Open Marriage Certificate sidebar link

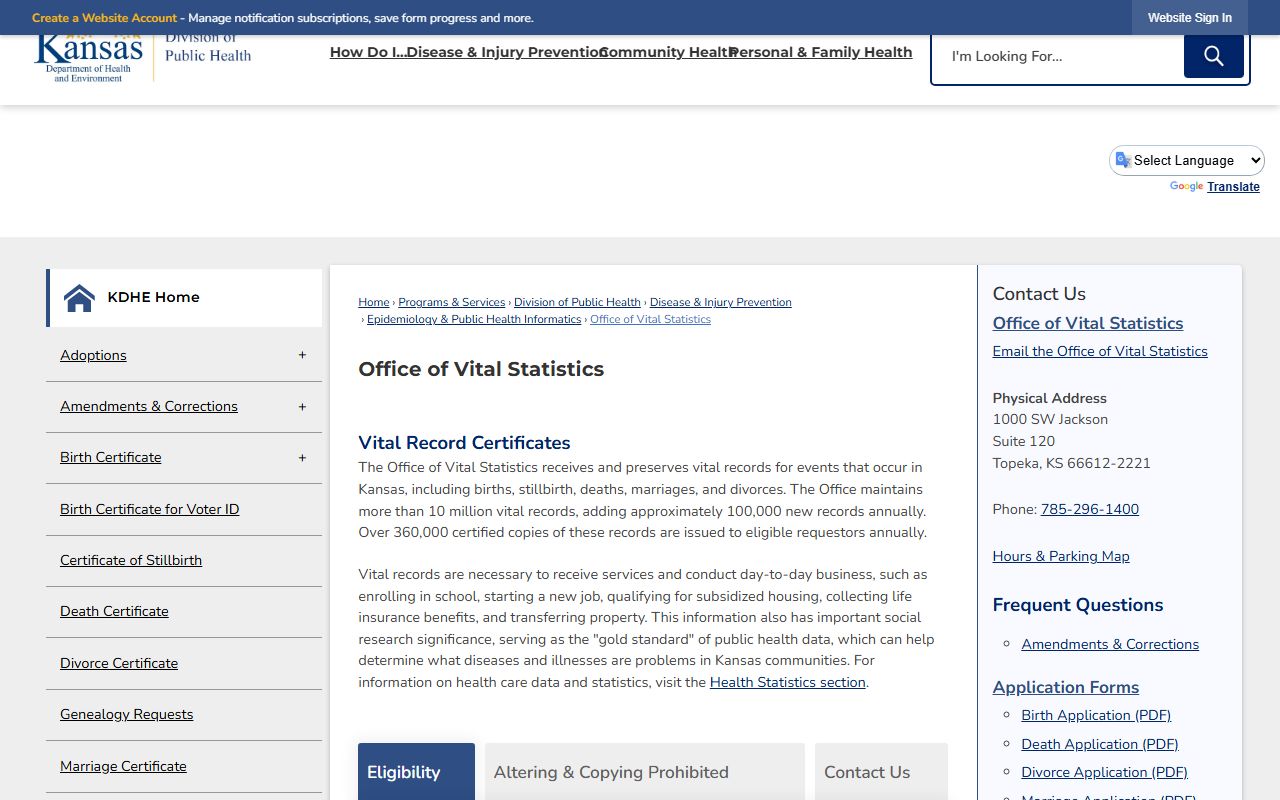click(x=123, y=766)
